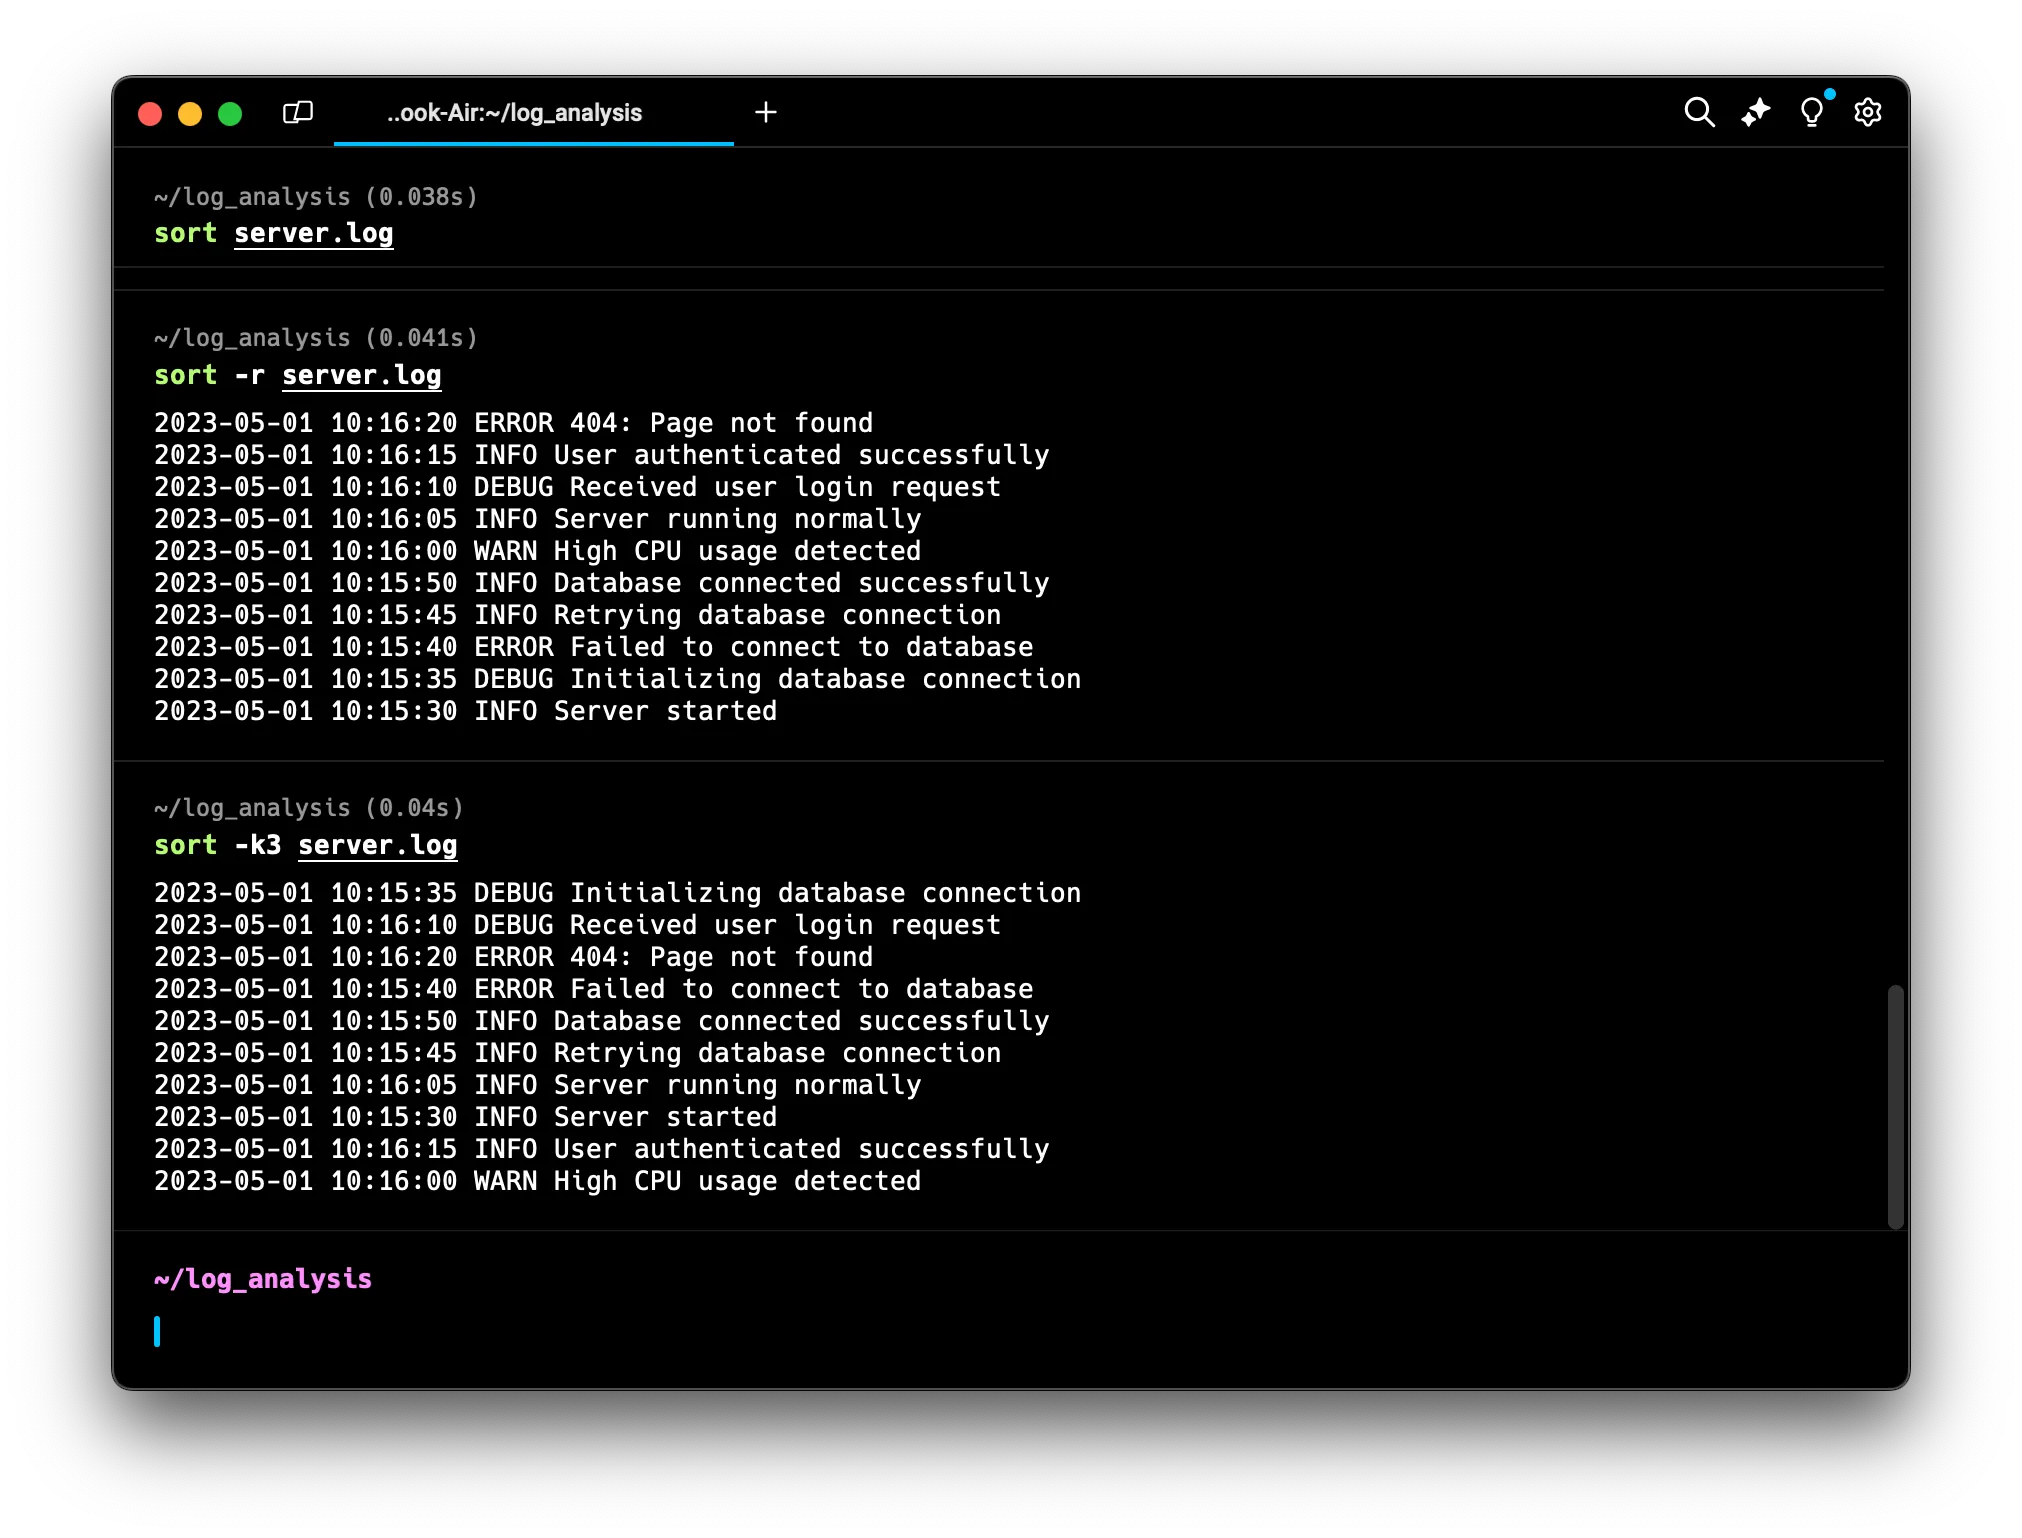Click the green fullscreen window button
This screenshot has height=1538, width=2022.
[x=230, y=114]
